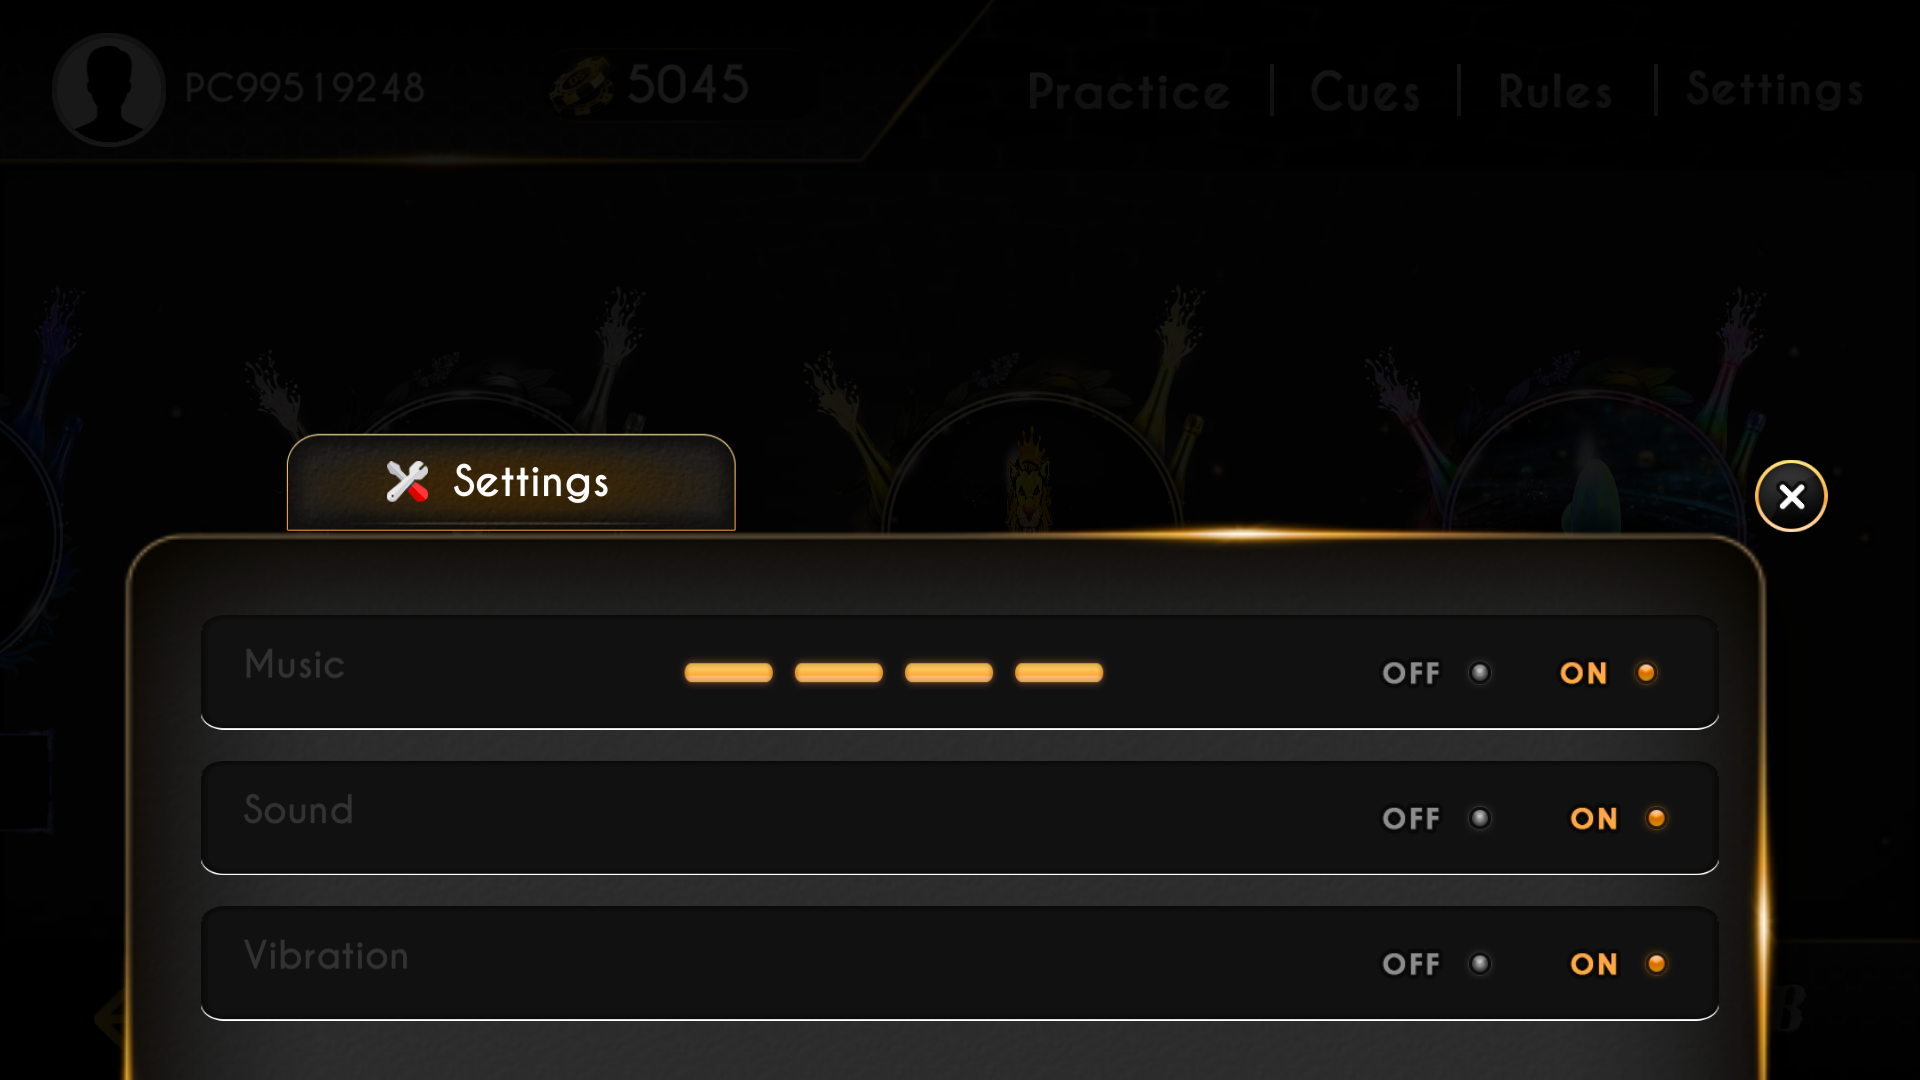Set music volume to first bar
This screenshot has width=1920, height=1080.
click(x=728, y=673)
